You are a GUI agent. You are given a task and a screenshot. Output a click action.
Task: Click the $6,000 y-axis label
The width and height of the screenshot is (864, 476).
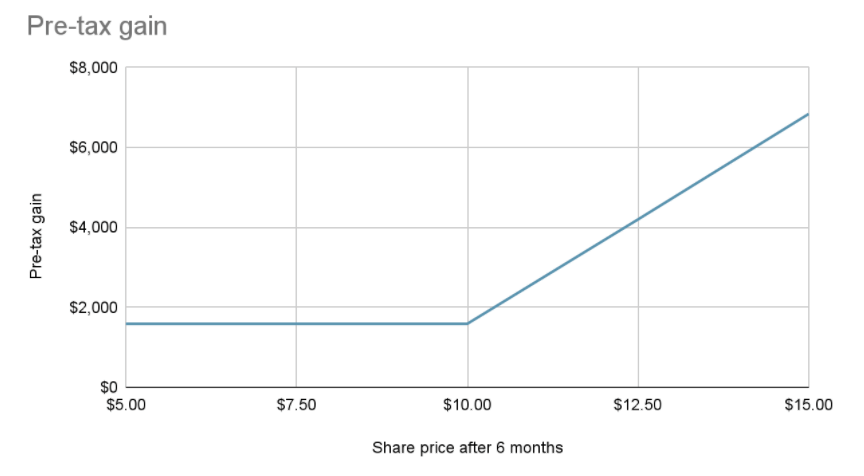pyautogui.click(x=92, y=148)
